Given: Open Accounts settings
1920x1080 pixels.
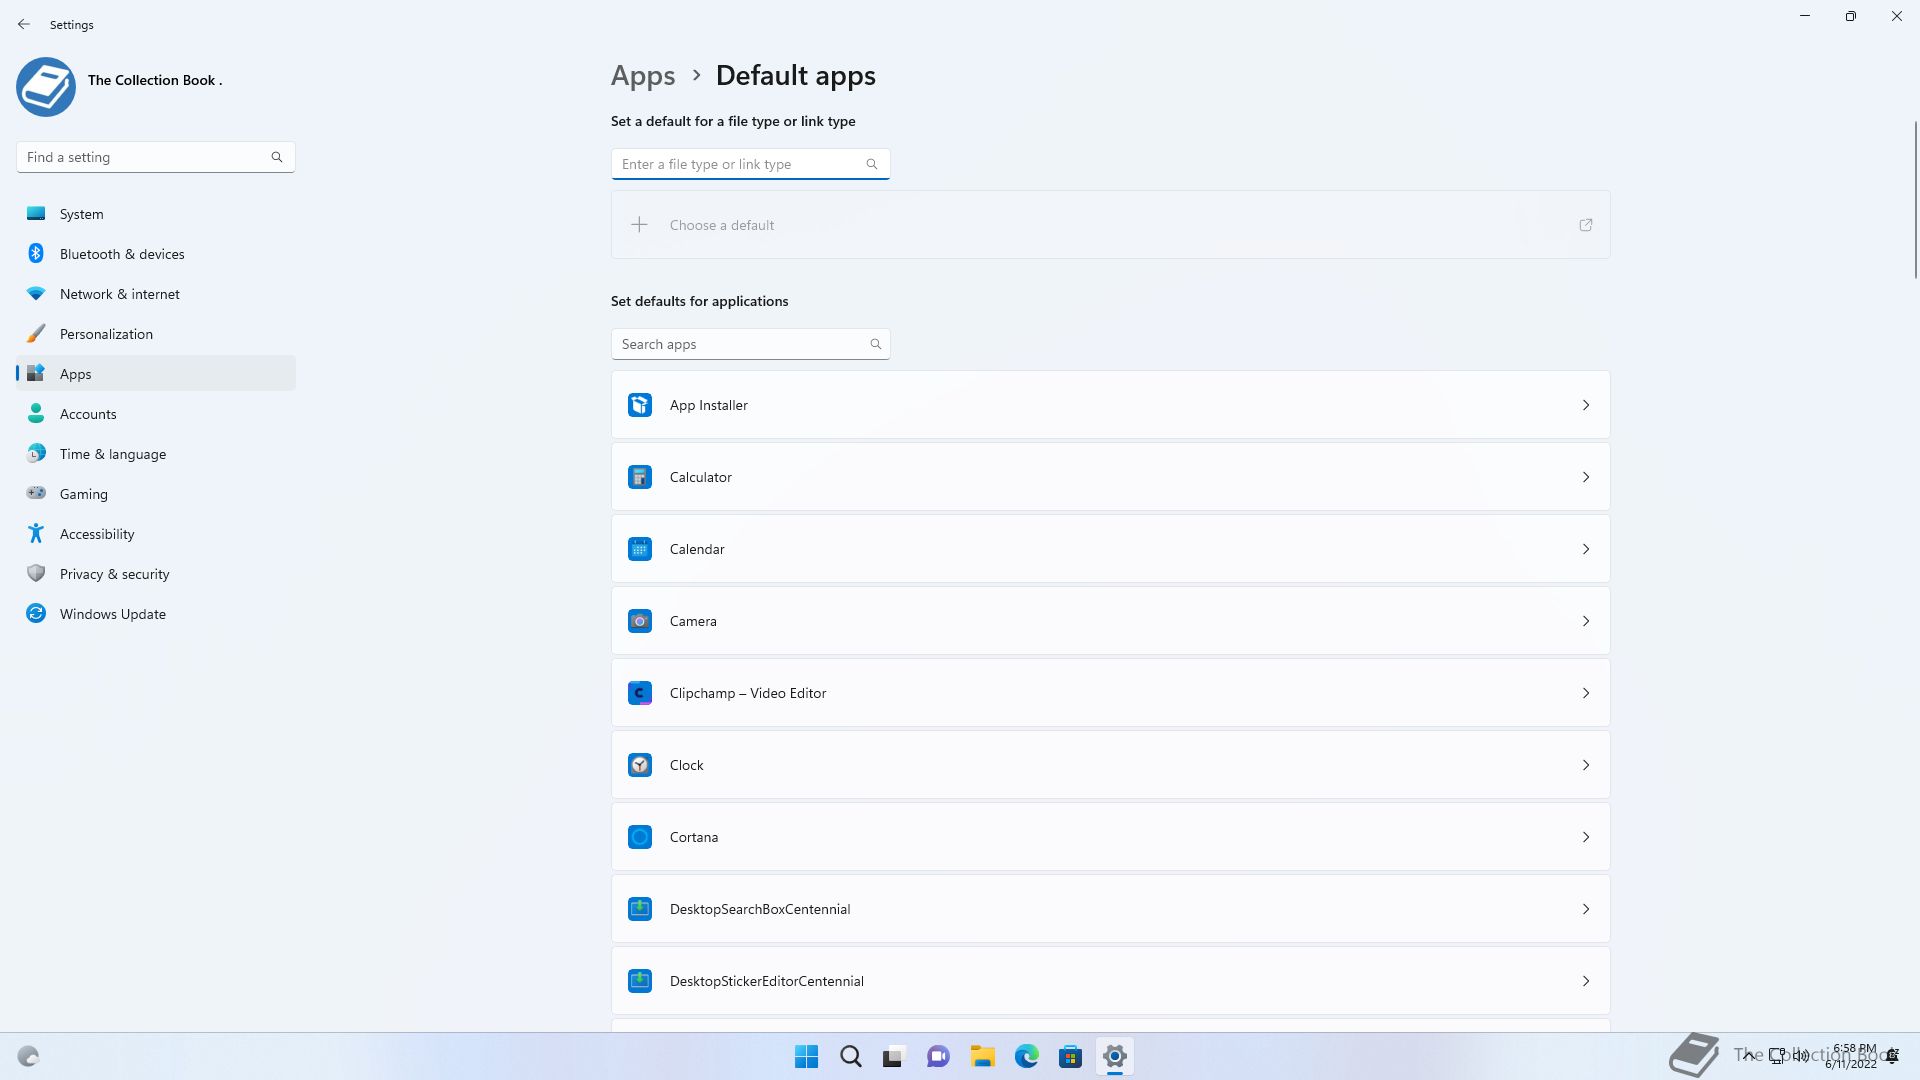Looking at the screenshot, I should [156, 414].
